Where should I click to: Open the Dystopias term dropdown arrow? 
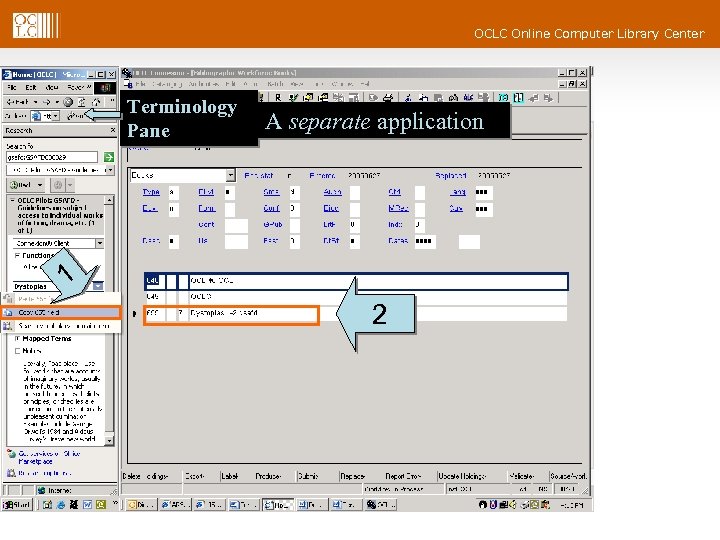click(x=98, y=286)
